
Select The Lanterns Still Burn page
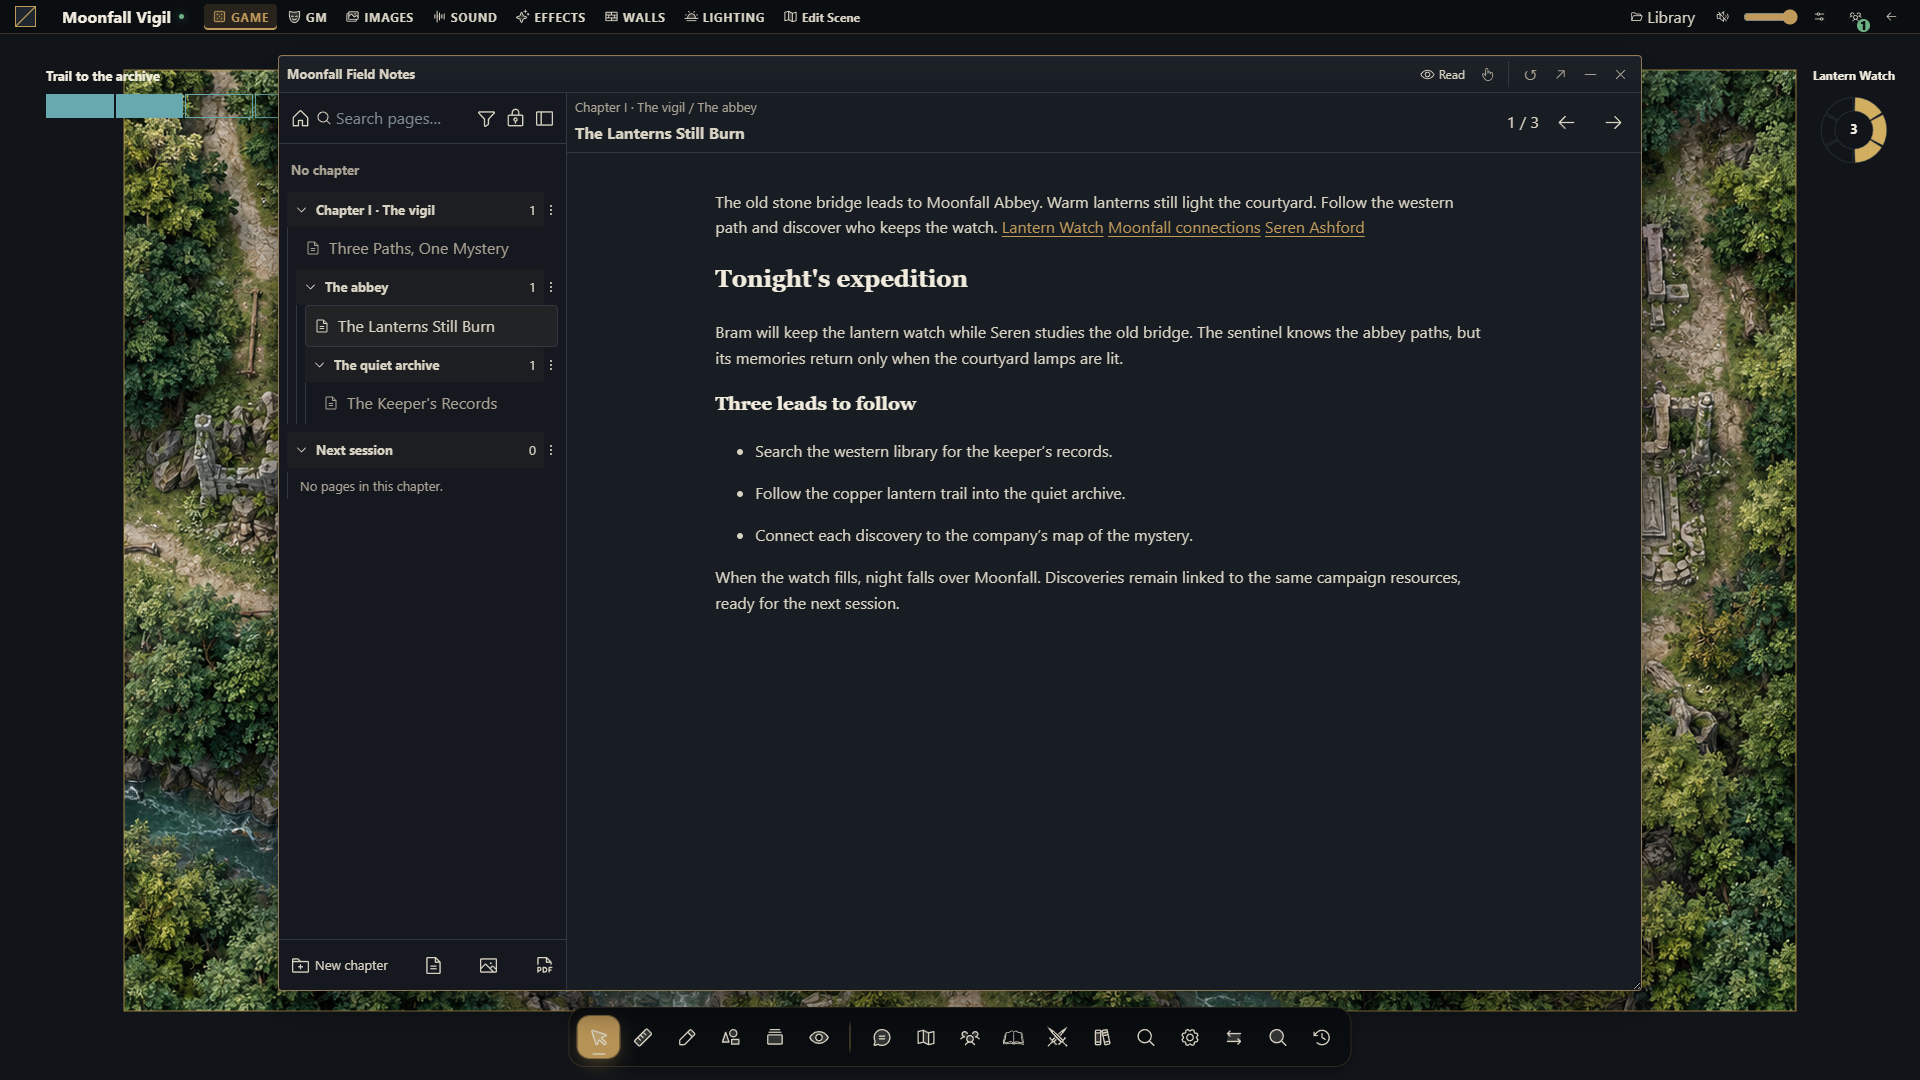(x=431, y=326)
